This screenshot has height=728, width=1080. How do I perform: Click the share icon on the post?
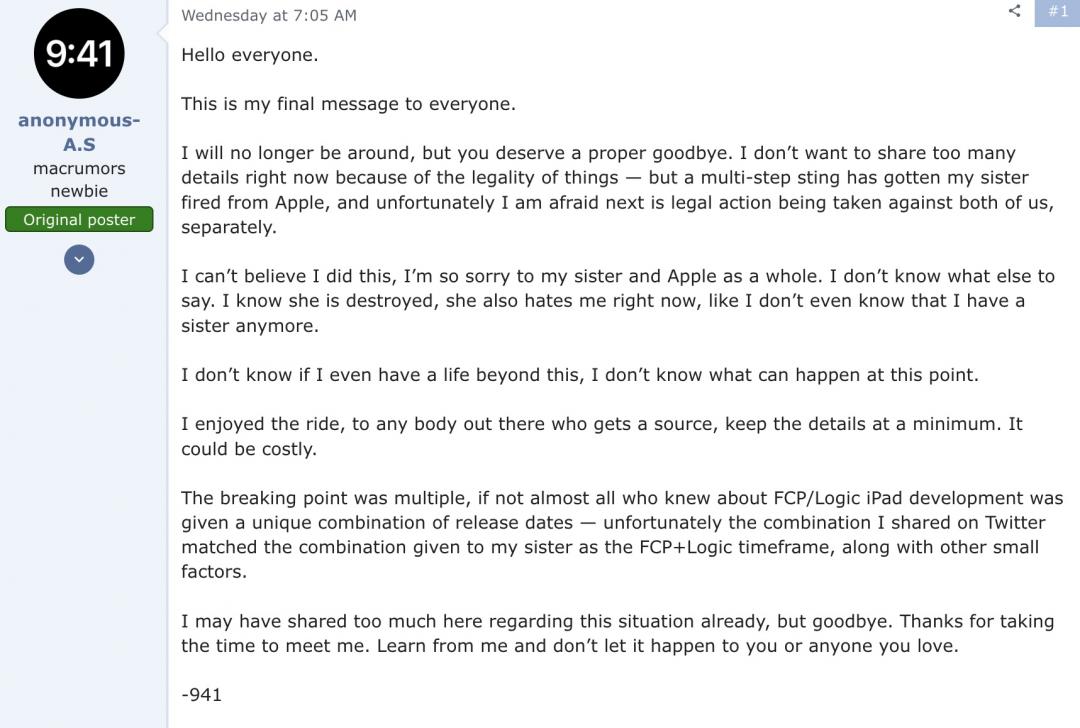click(1014, 11)
